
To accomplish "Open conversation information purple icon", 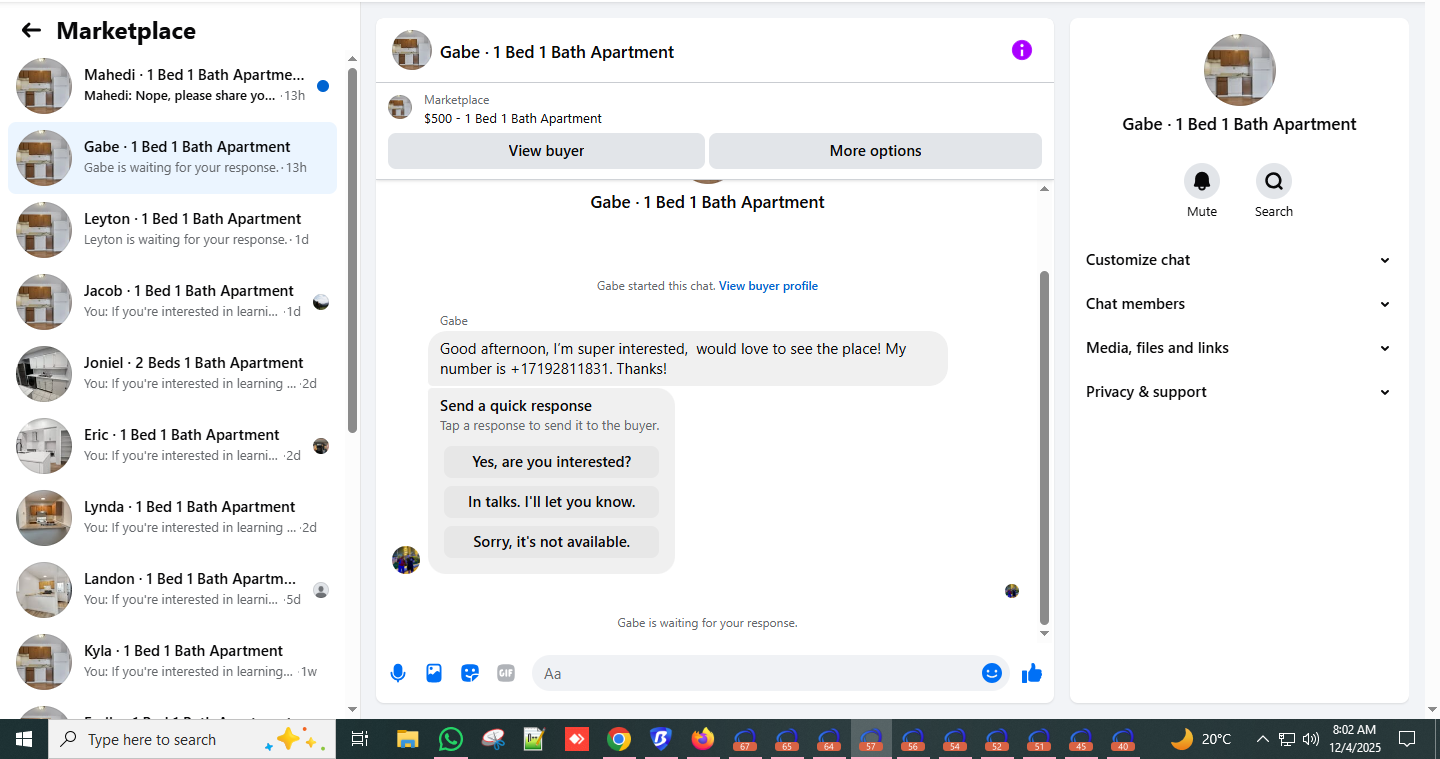I will pyautogui.click(x=1021, y=50).
